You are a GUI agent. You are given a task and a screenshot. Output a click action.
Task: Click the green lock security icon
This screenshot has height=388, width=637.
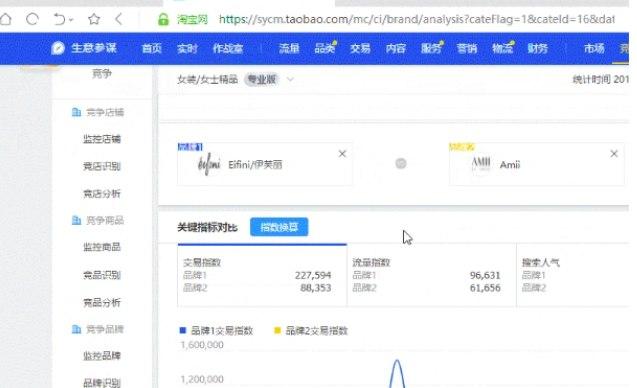[x=163, y=19]
